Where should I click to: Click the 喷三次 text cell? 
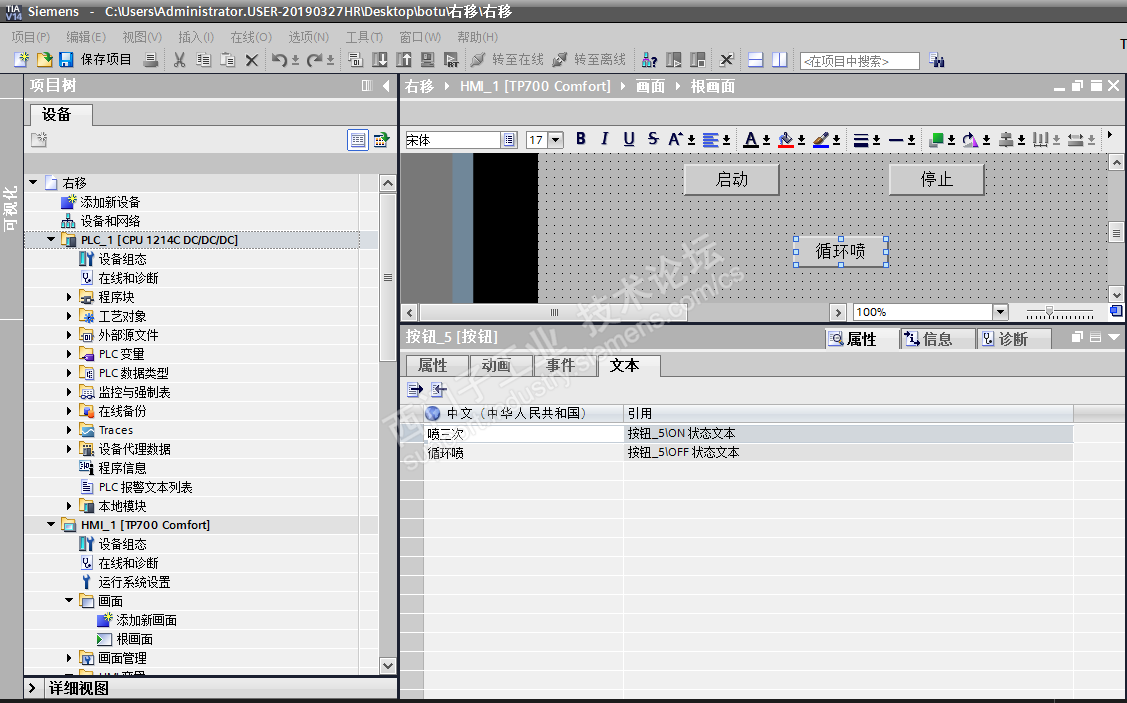(x=523, y=433)
